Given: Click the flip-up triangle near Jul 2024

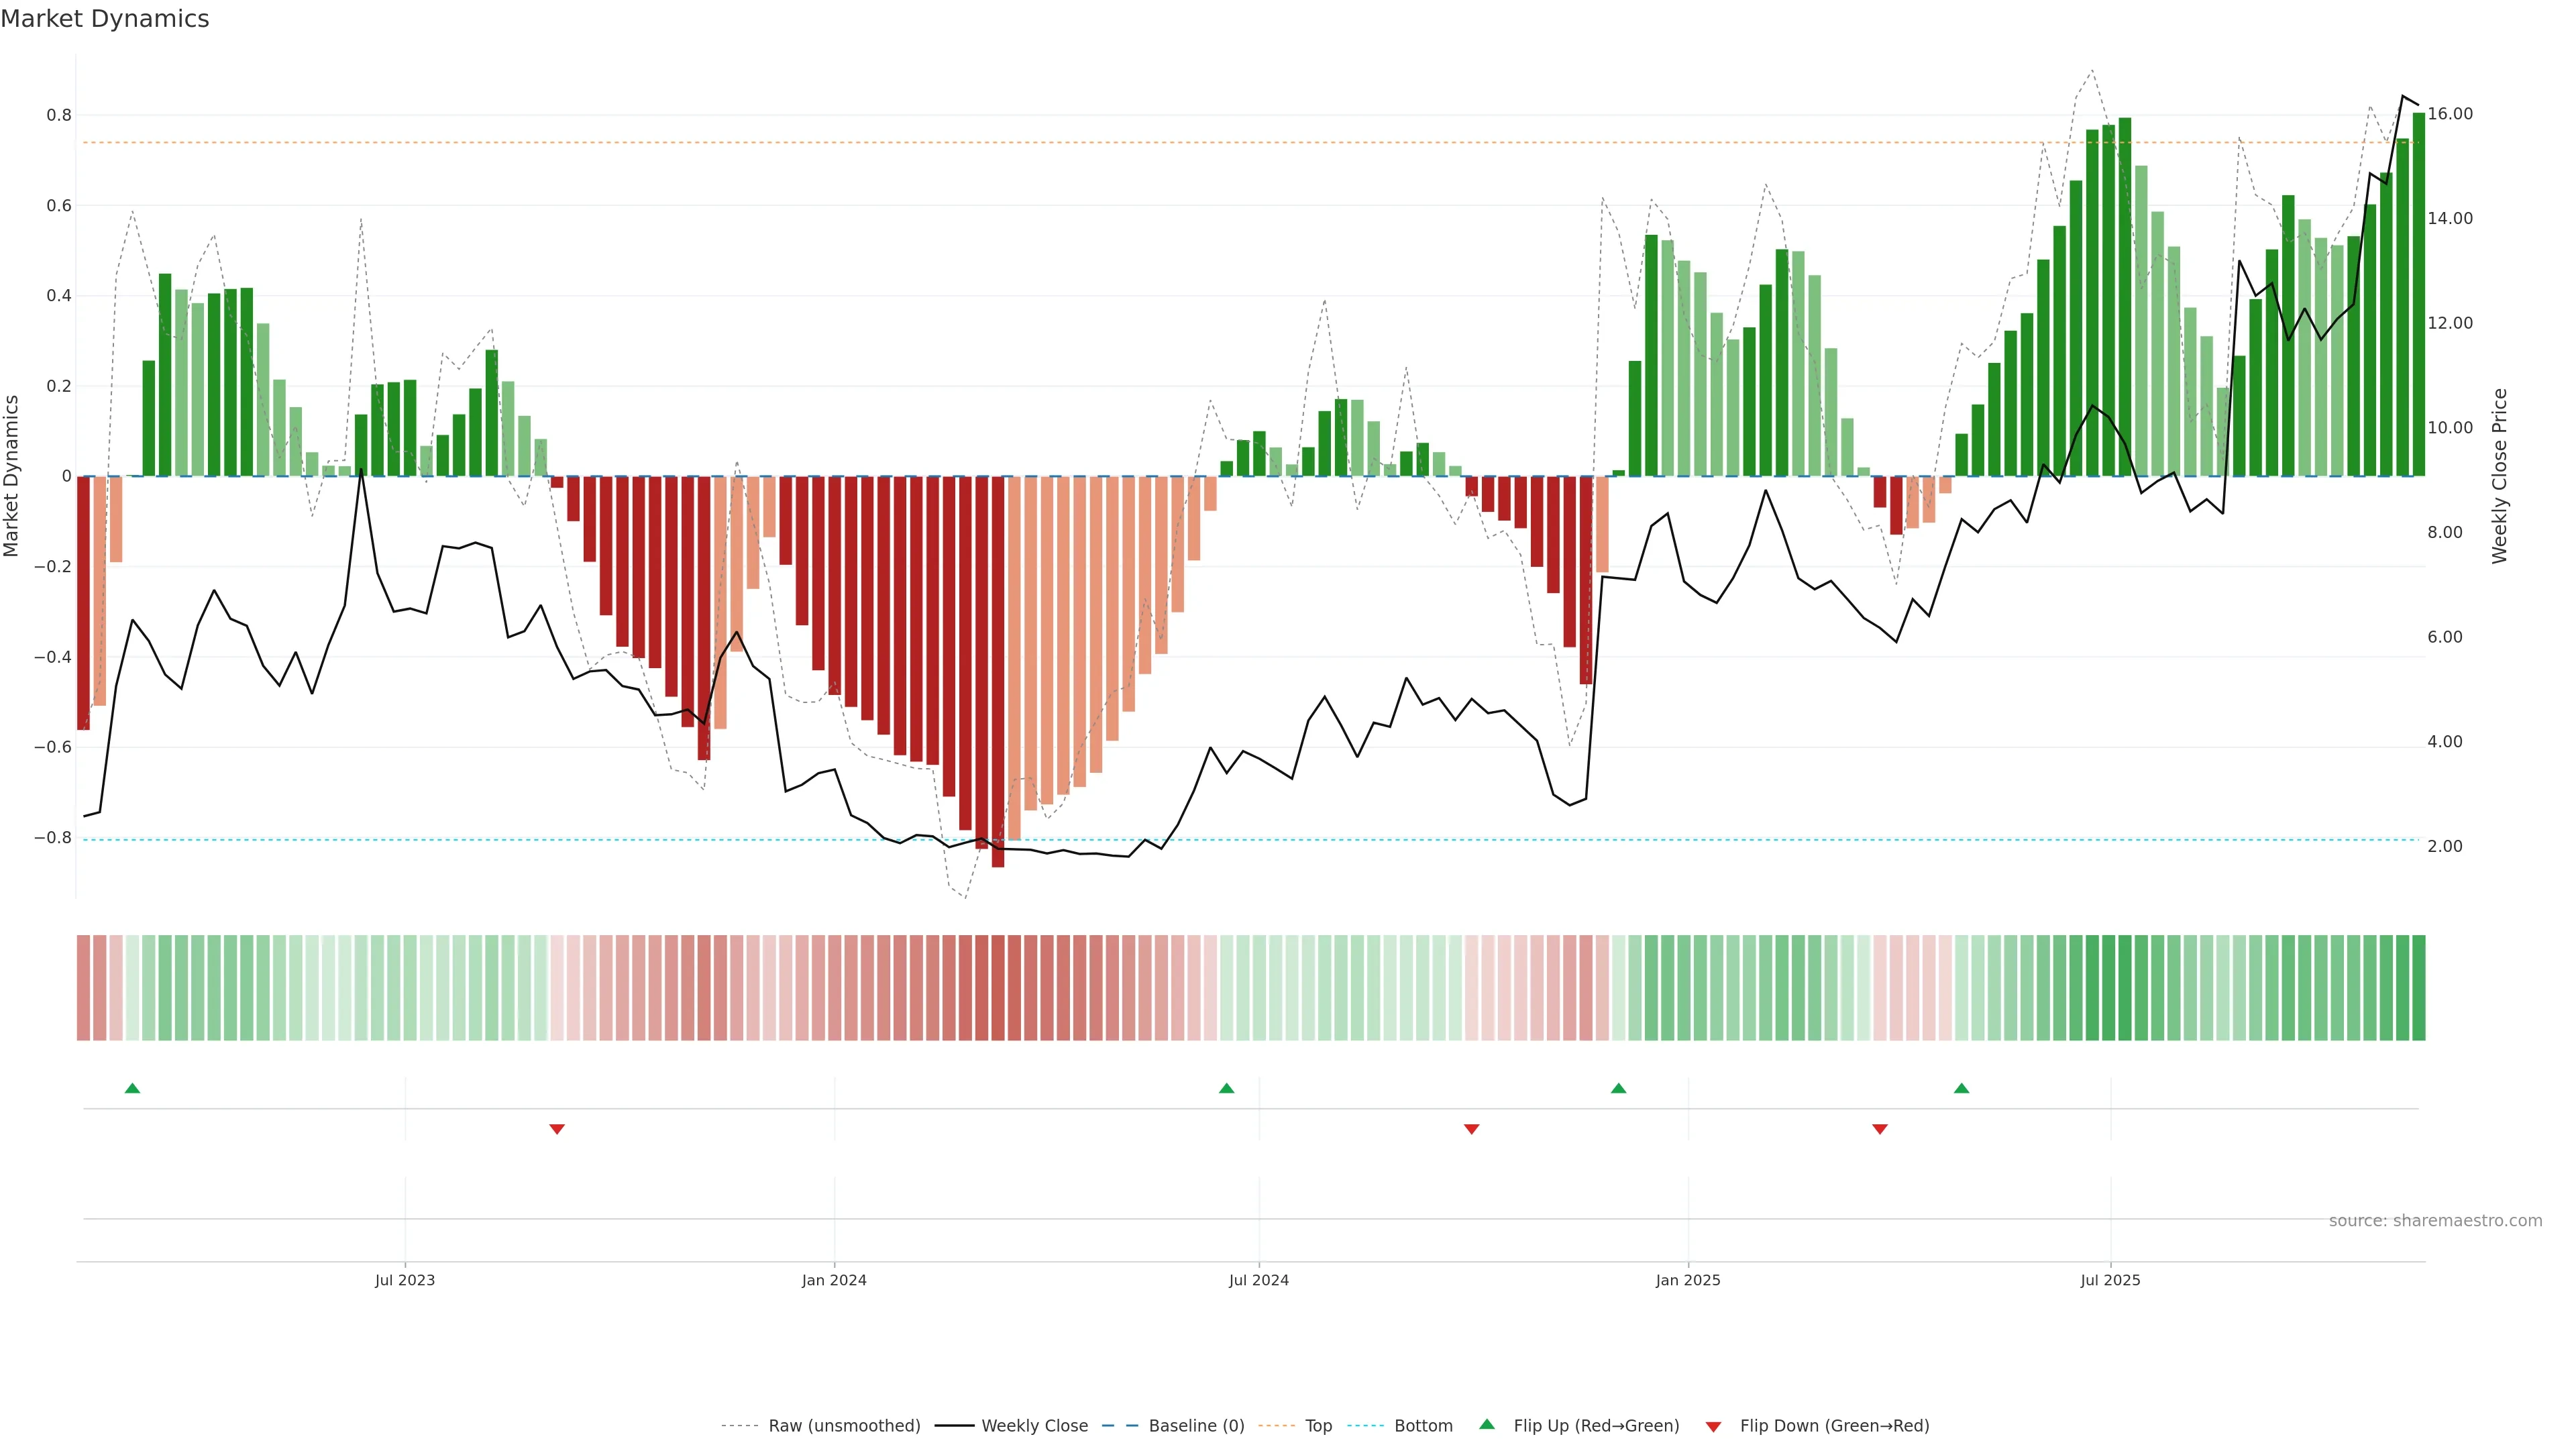Looking at the screenshot, I should pyautogui.click(x=1227, y=1088).
